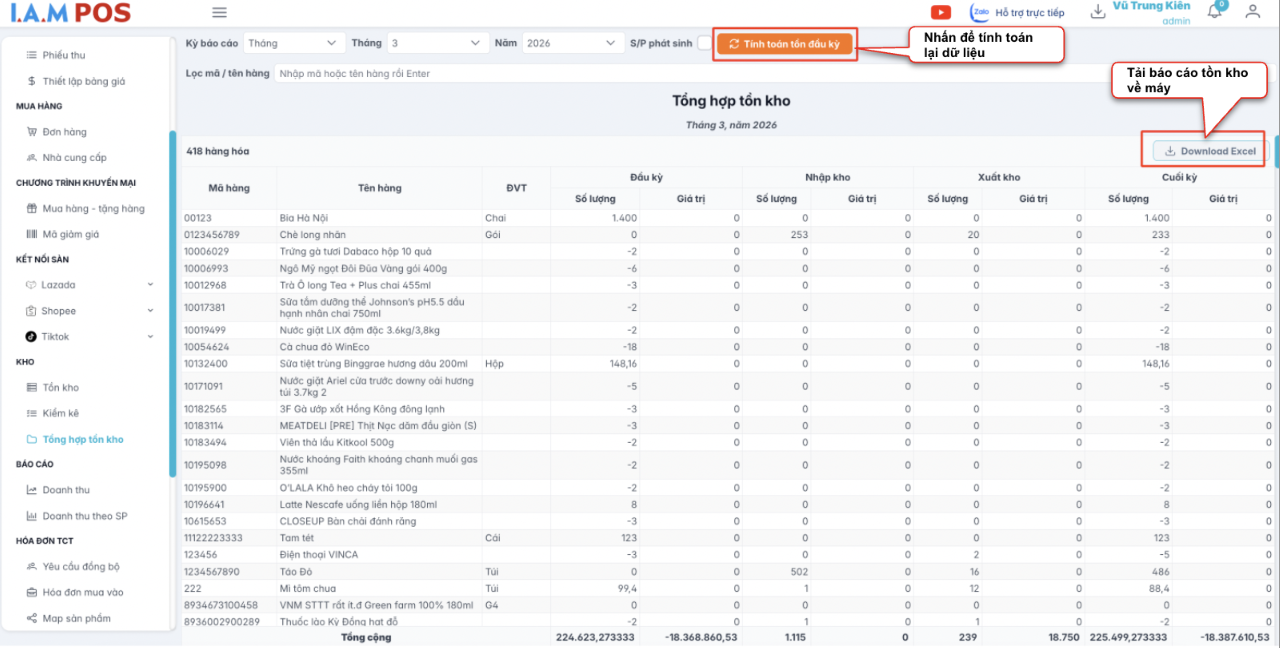Click the hamburger menu icon
This screenshot has width=1280, height=648.
pos(220,13)
